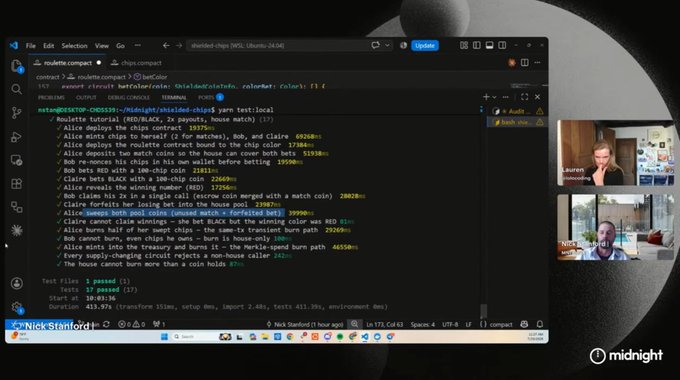The height and width of the screenshot is (380, 680).
Task: Open the Go menu
Action: 120,46
